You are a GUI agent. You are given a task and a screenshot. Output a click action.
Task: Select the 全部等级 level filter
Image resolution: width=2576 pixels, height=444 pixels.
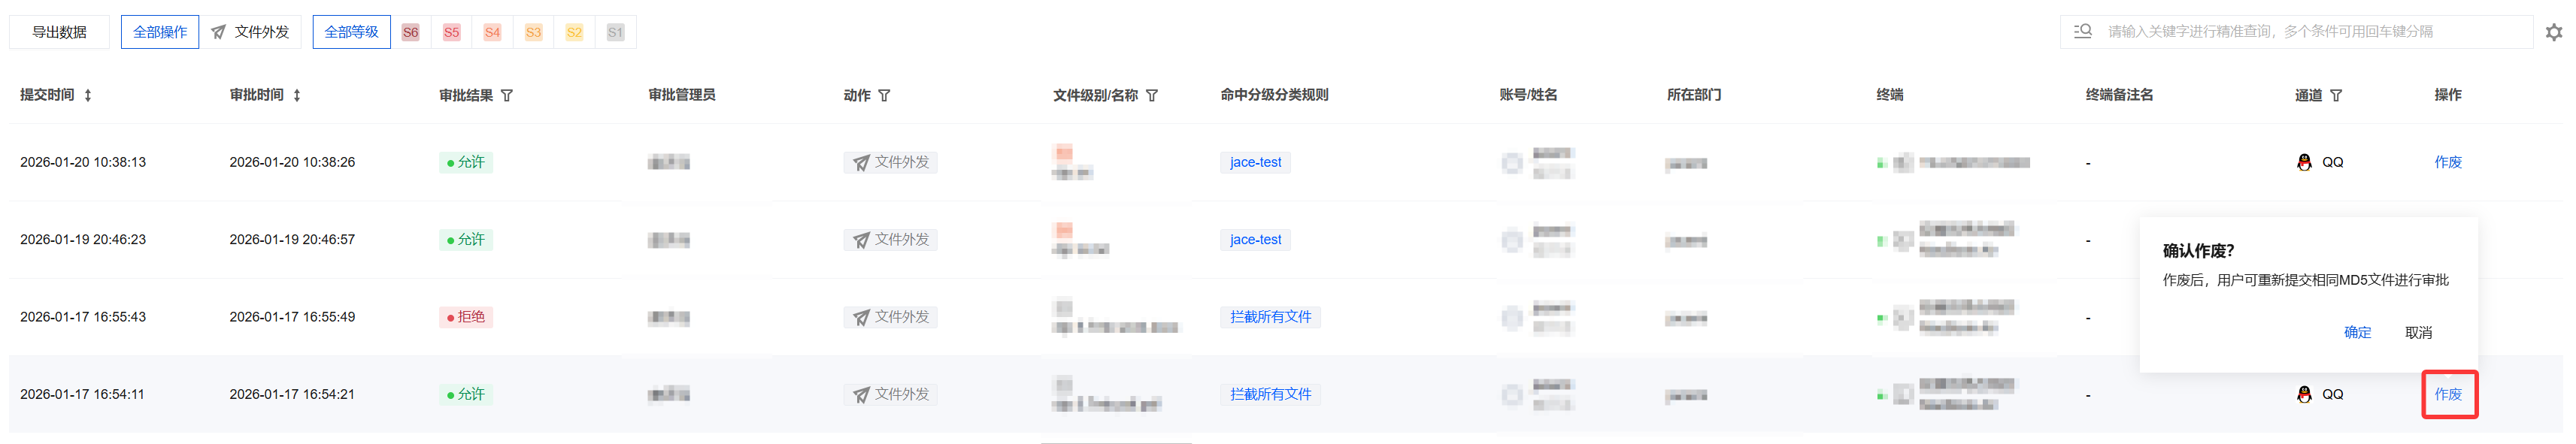pos(351,32)
